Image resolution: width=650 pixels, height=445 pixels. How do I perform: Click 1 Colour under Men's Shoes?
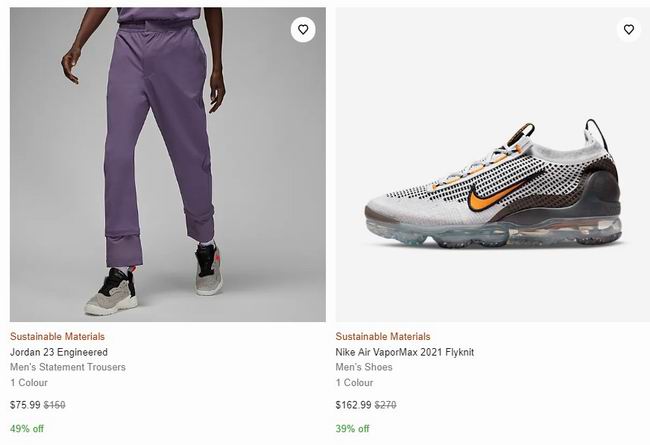[355, 383]
